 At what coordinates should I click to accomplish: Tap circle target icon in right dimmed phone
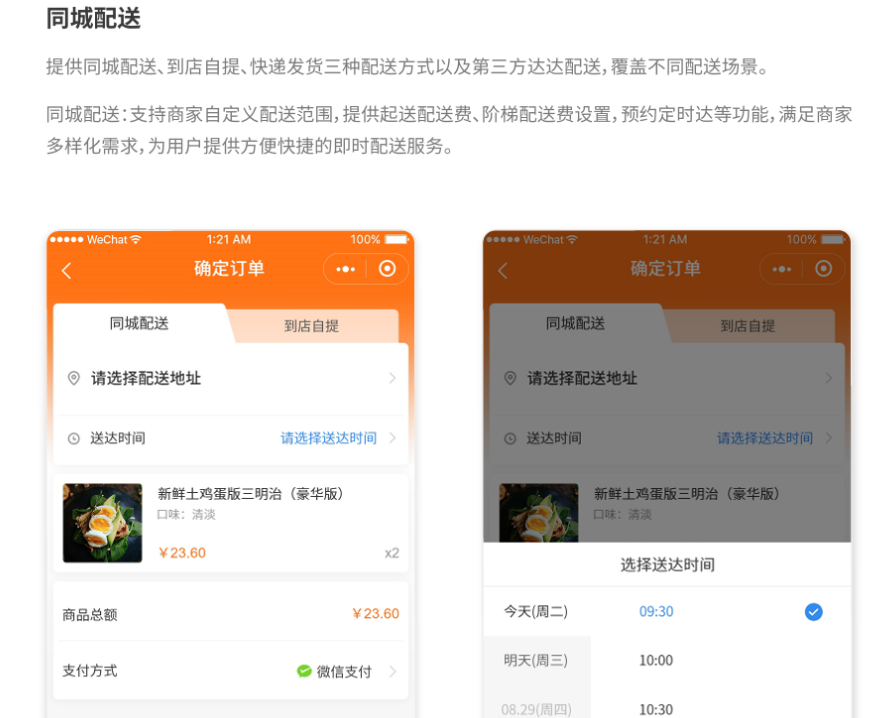pos(824,269)
